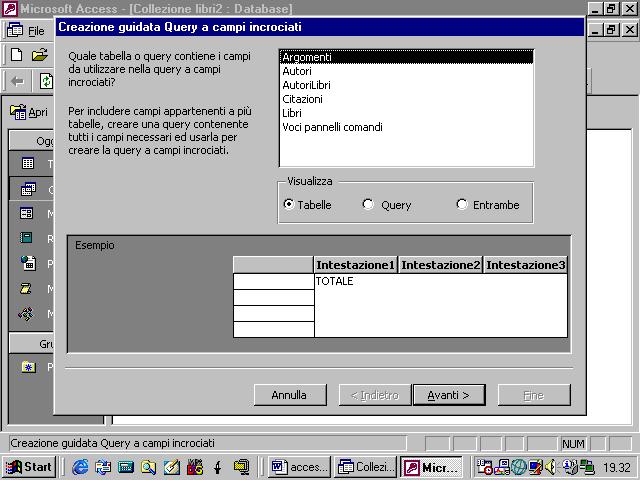Viewport: 640px width, 480px height.
Task: Click the network computers tray icon
Action: click(588, 467)
